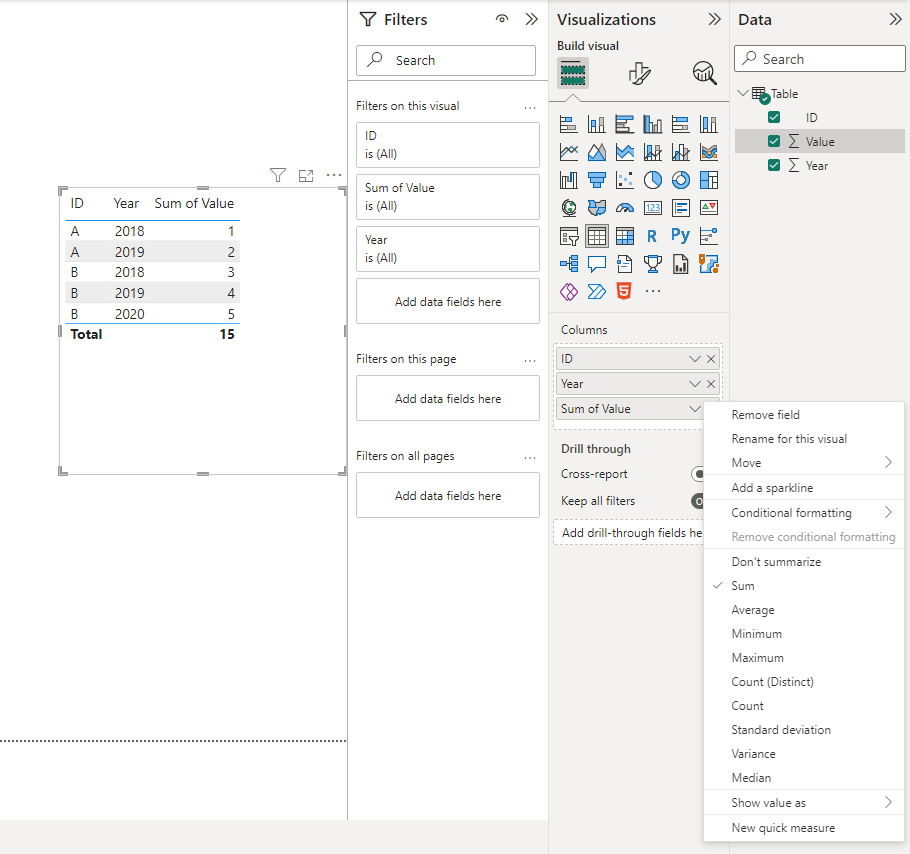Open the Format visual paintbrush tab
The image size is (910, 854).
click(x=639, y=73)
